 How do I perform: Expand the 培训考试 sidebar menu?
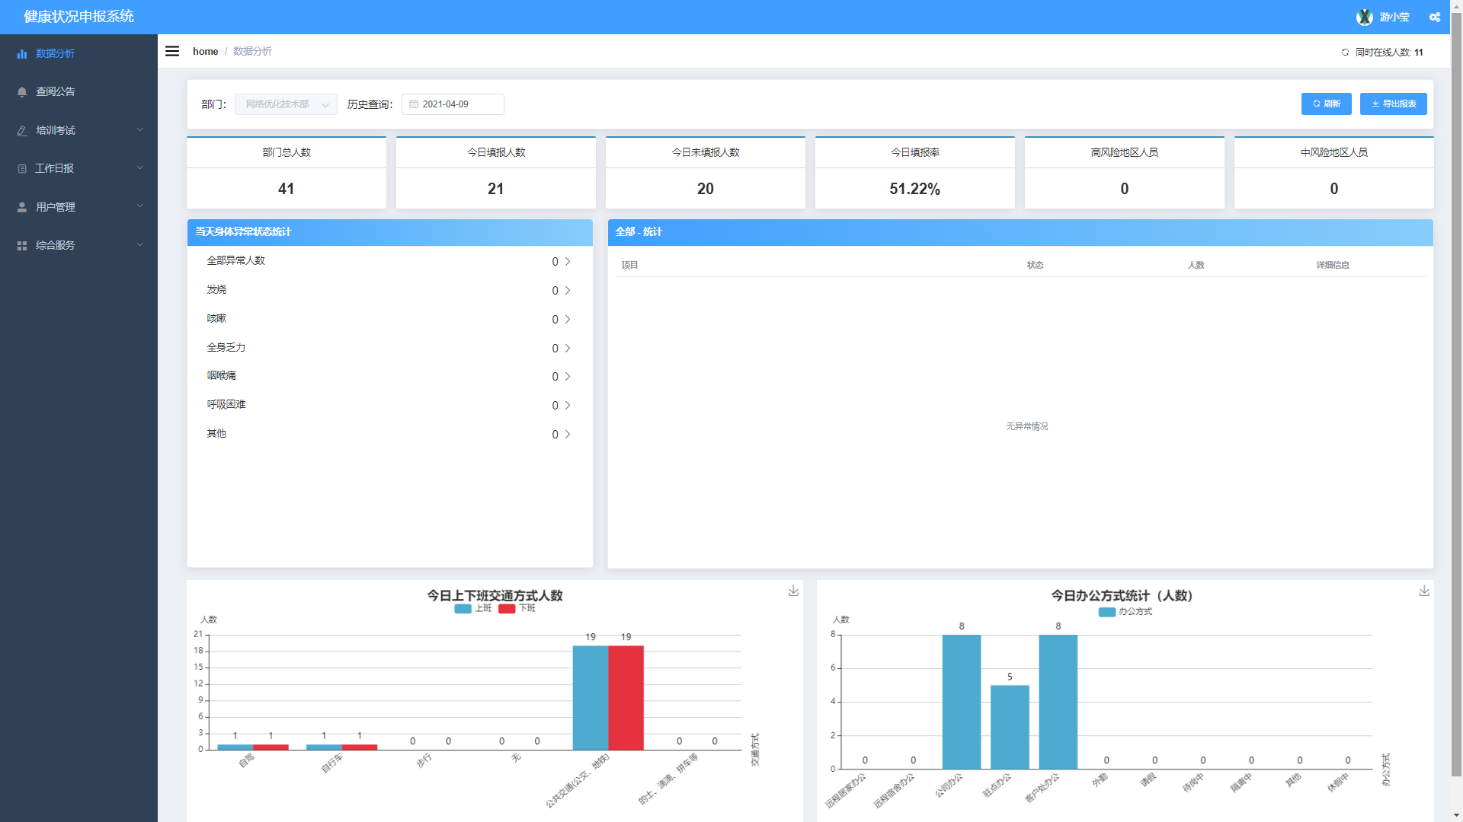(78, 130)
